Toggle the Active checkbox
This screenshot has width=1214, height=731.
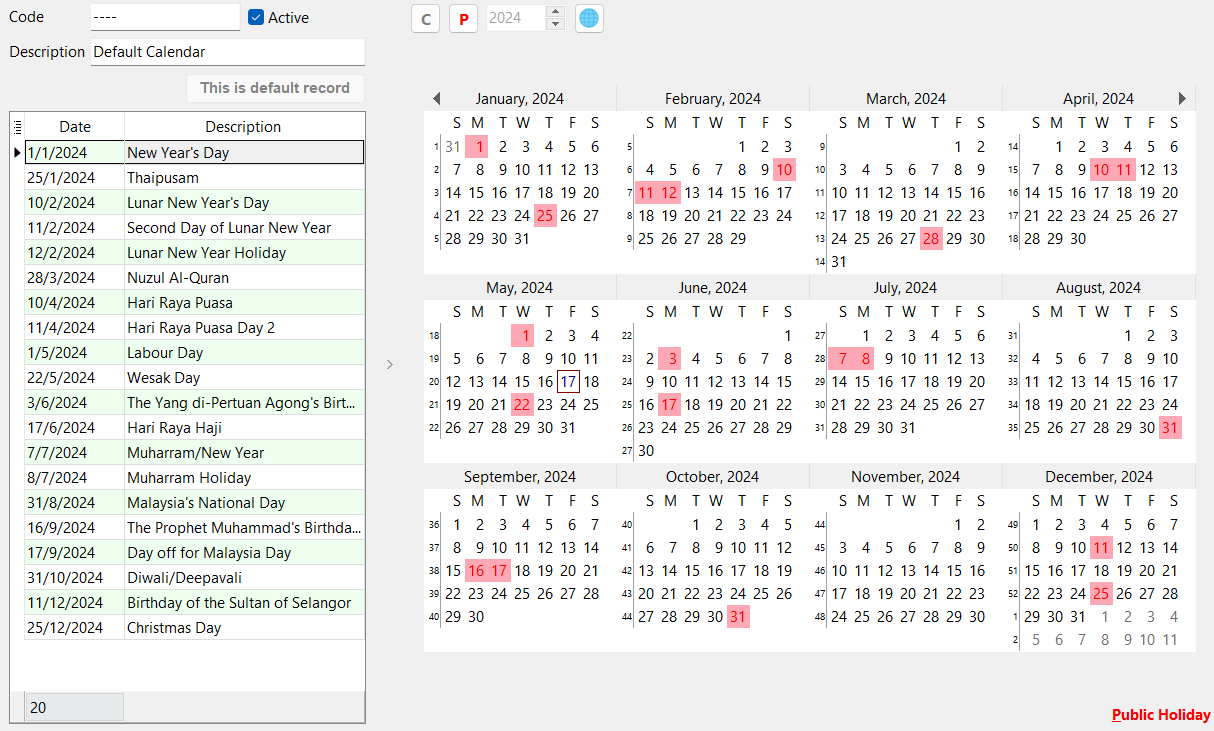coord(256,17)
